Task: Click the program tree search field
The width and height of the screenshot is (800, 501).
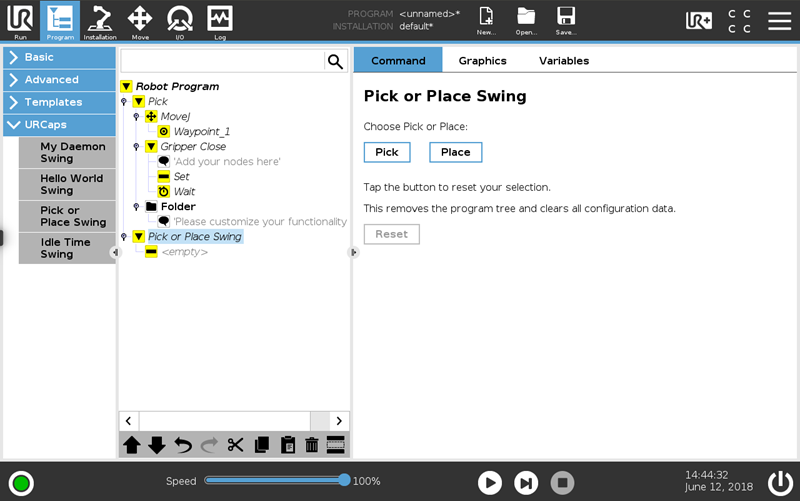Action: (222, 61)
